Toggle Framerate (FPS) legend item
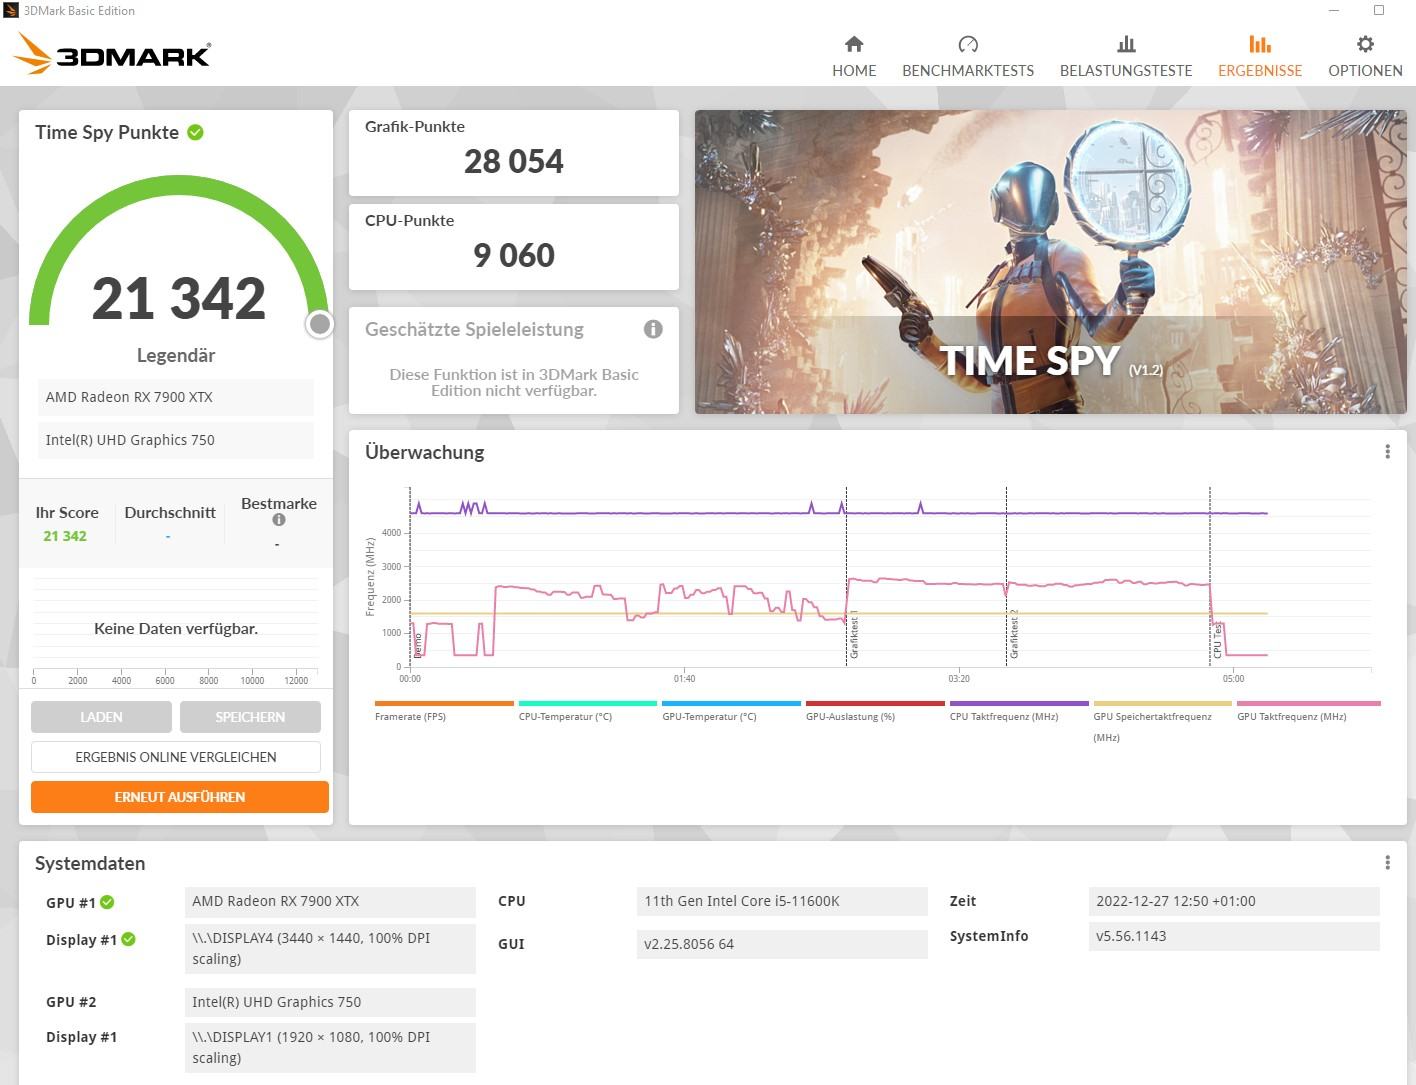 point(444,711)
